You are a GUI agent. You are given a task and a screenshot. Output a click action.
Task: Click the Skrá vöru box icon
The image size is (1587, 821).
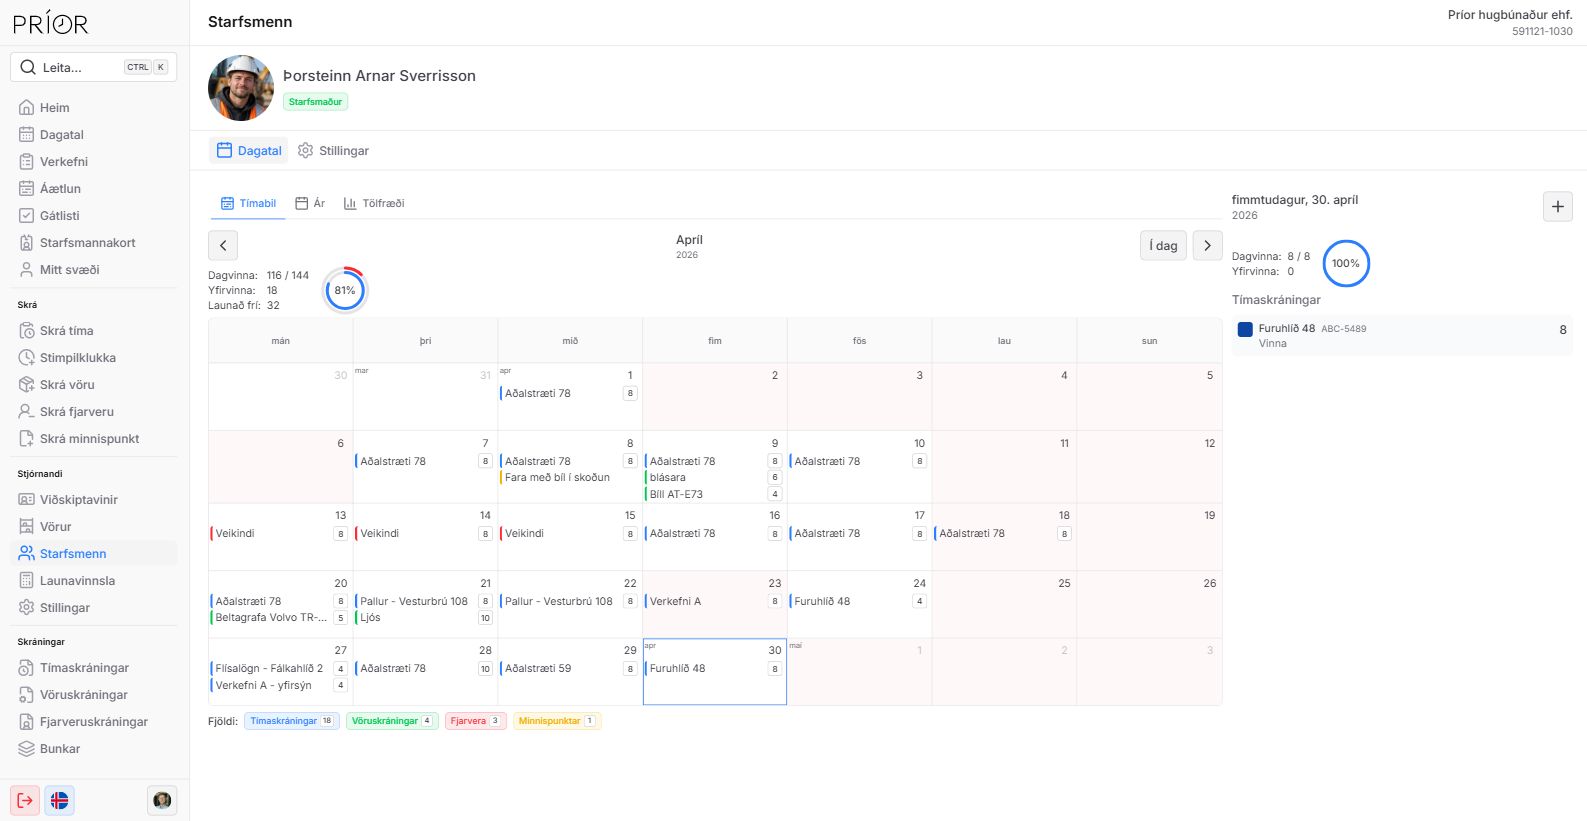(x=27, y=385)
